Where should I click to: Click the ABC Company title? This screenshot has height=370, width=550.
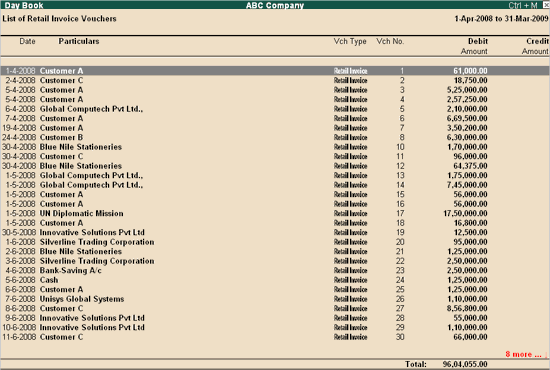[x=275, y=5]
